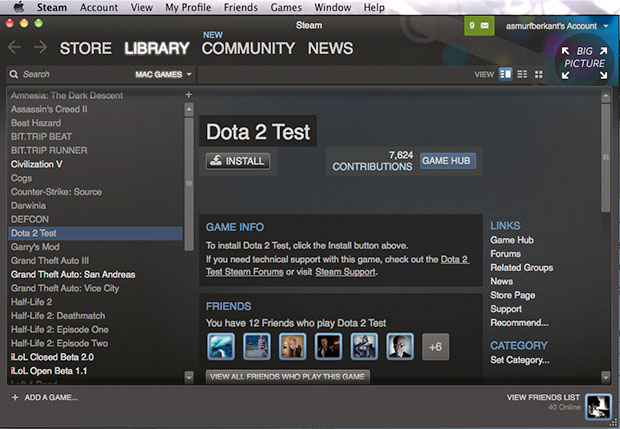620x429 pixels.
Task: Go to the Store tab
Action: point(86,48)
